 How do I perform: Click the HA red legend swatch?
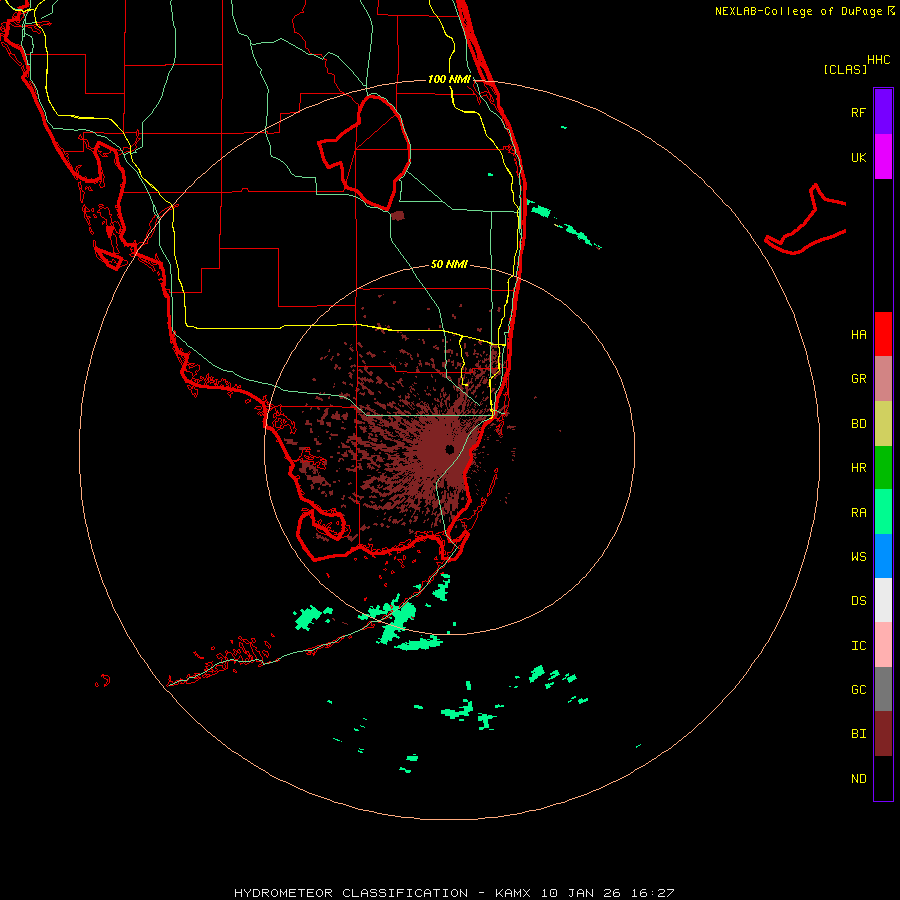click(883, 334)
